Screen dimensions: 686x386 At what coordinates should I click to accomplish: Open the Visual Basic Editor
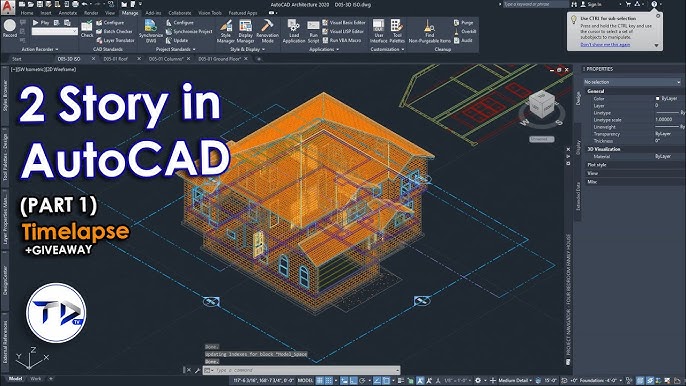(x=343, y=23)
